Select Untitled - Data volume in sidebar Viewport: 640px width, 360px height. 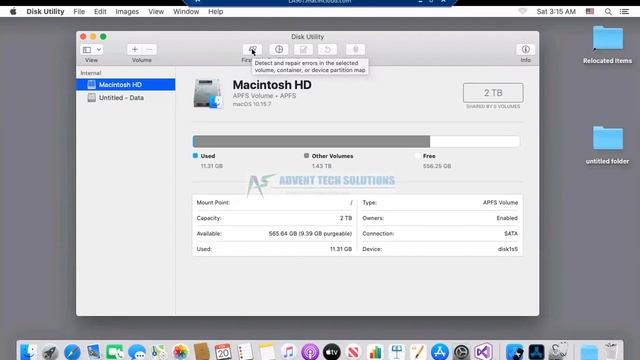pos(126,98)
